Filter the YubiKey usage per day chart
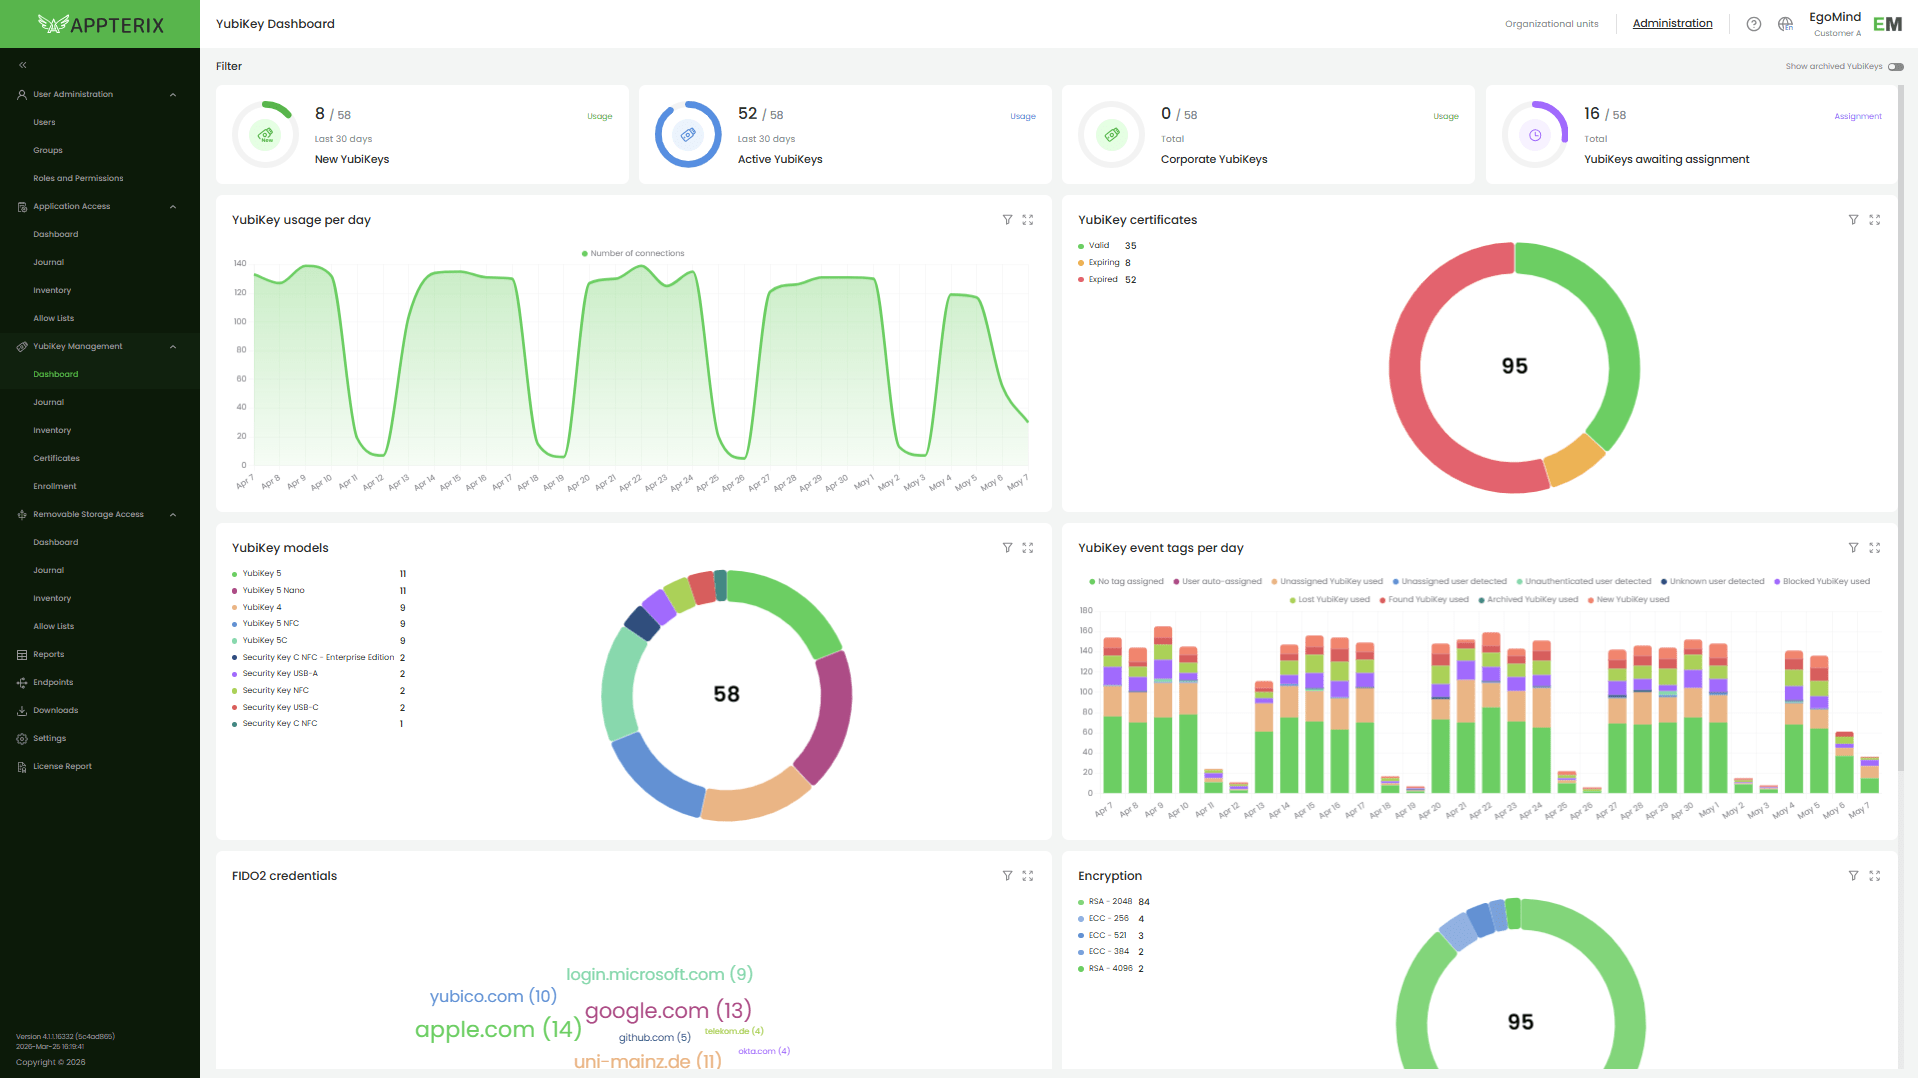 click(x=1007, y=220)
